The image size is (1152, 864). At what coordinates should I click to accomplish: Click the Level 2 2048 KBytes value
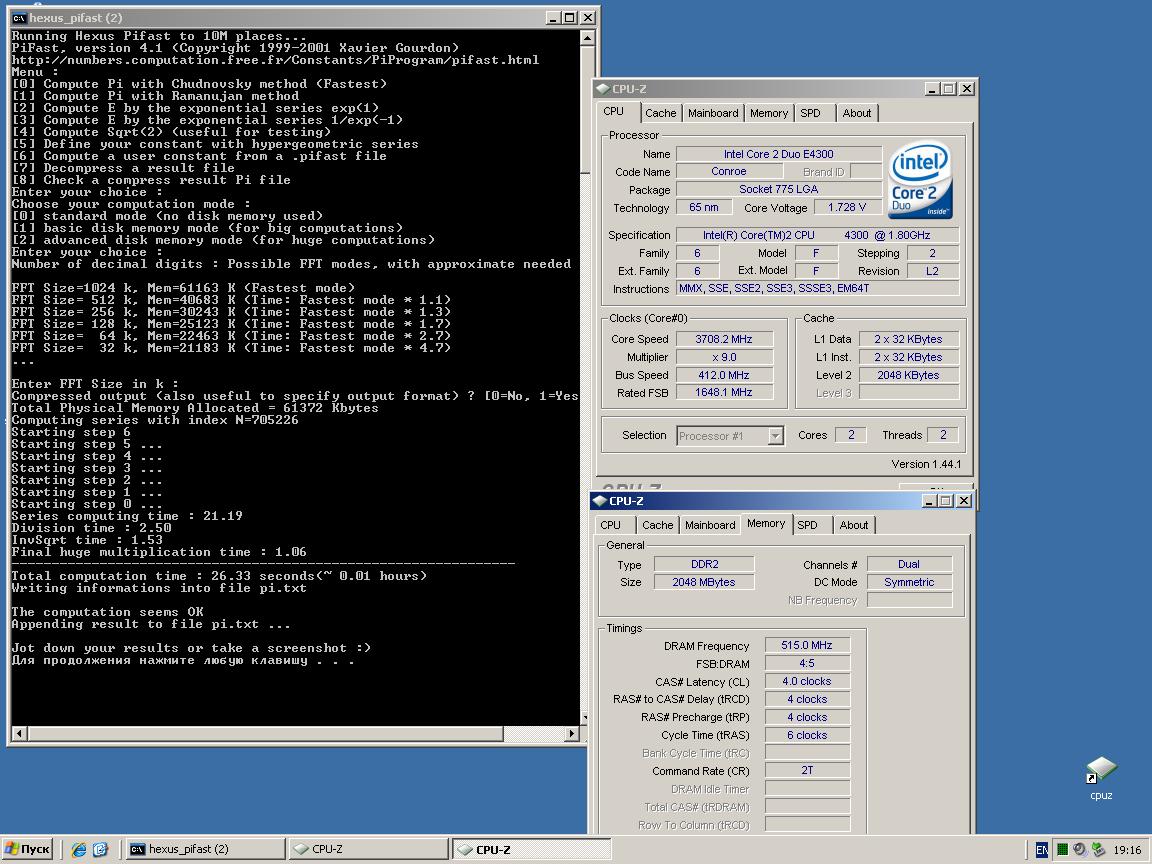(x=908, y=375)
